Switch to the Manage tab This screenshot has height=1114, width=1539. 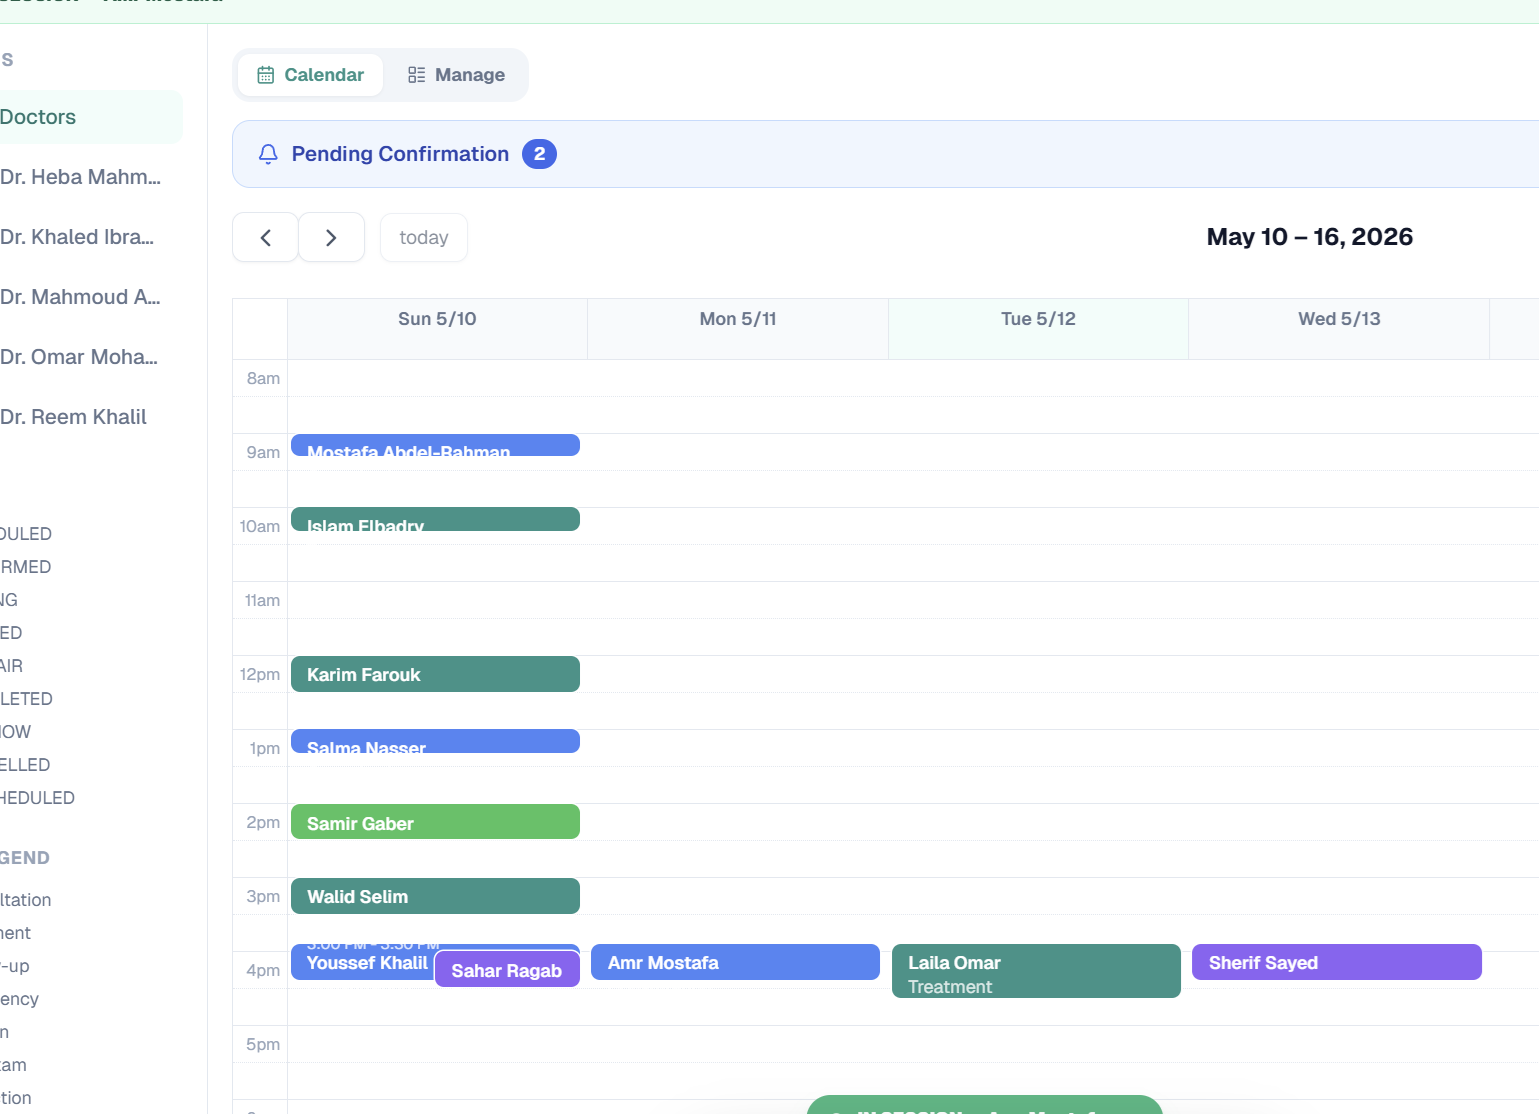click(x=456, y=75)
